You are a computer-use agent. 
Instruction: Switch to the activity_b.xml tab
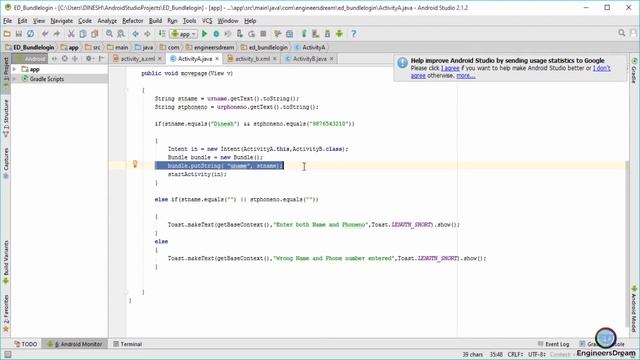(x=252, y=59)
